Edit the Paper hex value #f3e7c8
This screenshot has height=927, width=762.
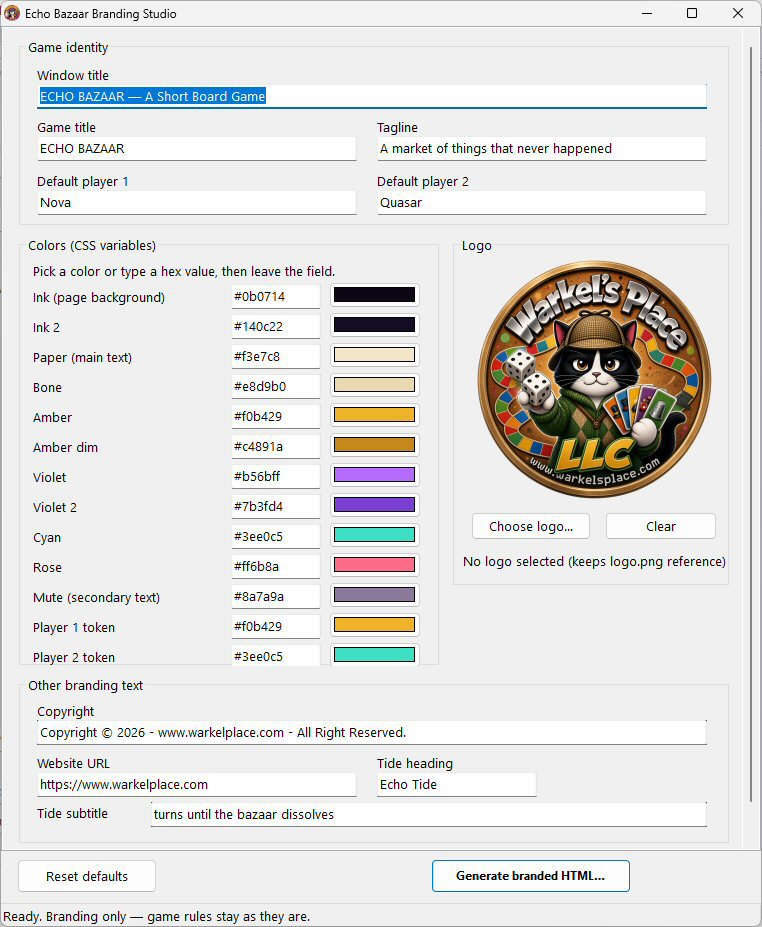[x=275, y=356]
